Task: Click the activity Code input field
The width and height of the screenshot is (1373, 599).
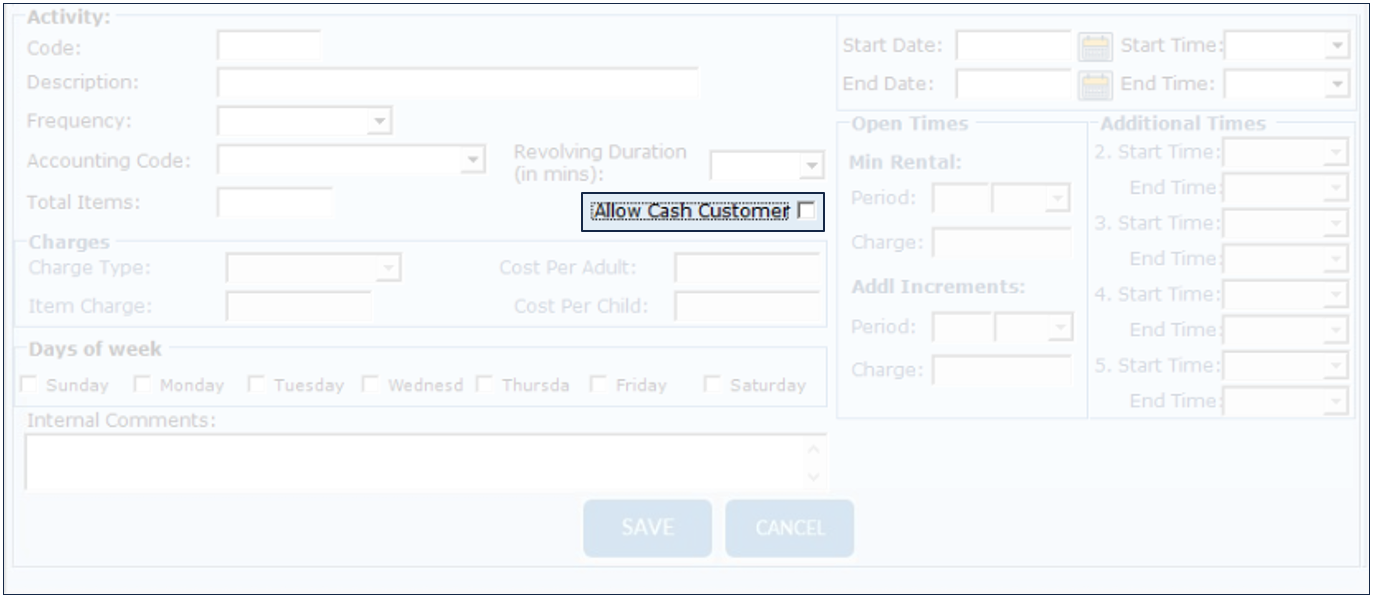Action: (268, 47)
